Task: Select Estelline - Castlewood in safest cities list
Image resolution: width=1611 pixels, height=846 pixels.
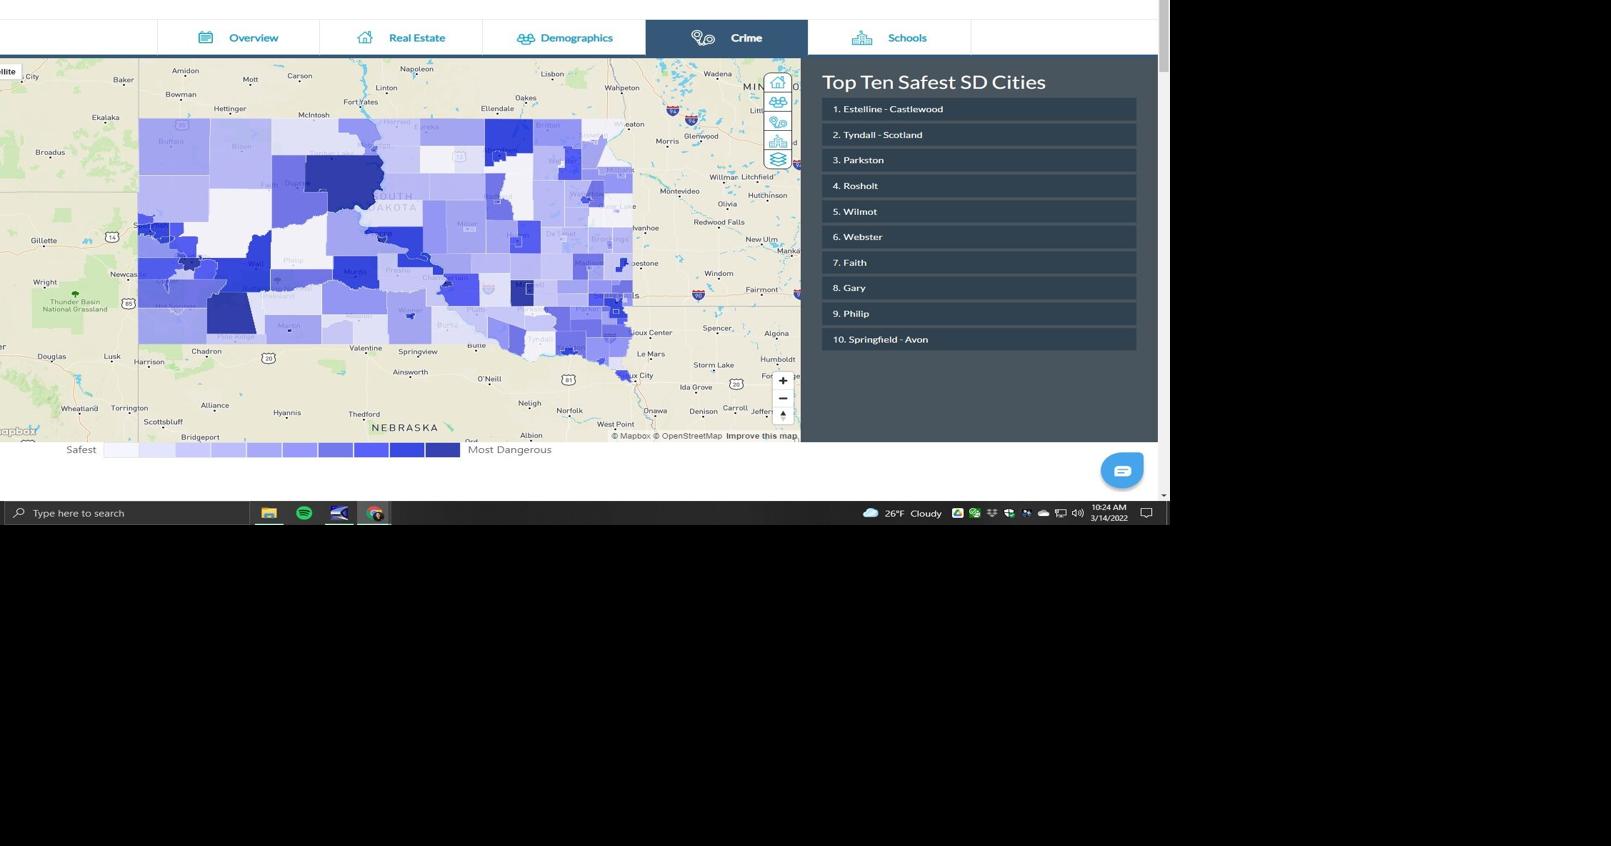Action: (x=979, y=109)
